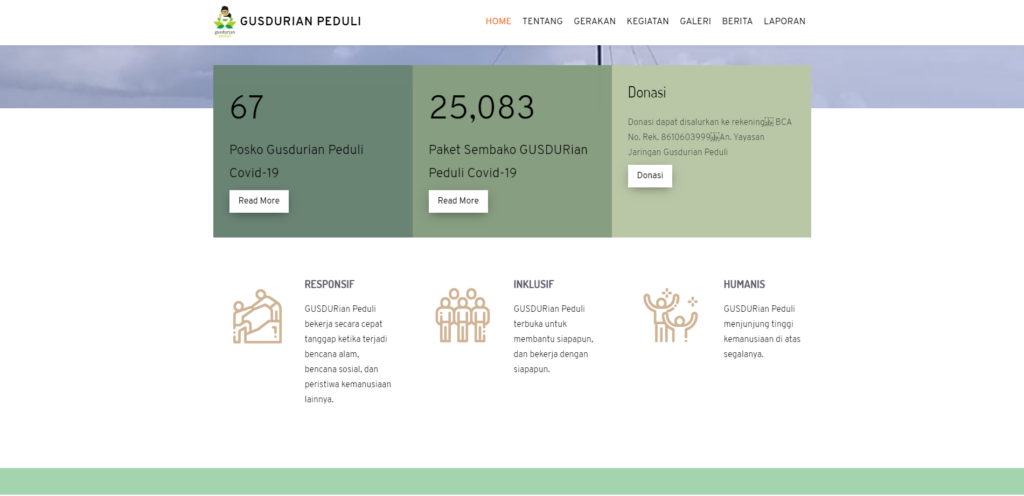The image size is (1024, 496).
Task: Open the Home menu item
Action: (498, 21)
